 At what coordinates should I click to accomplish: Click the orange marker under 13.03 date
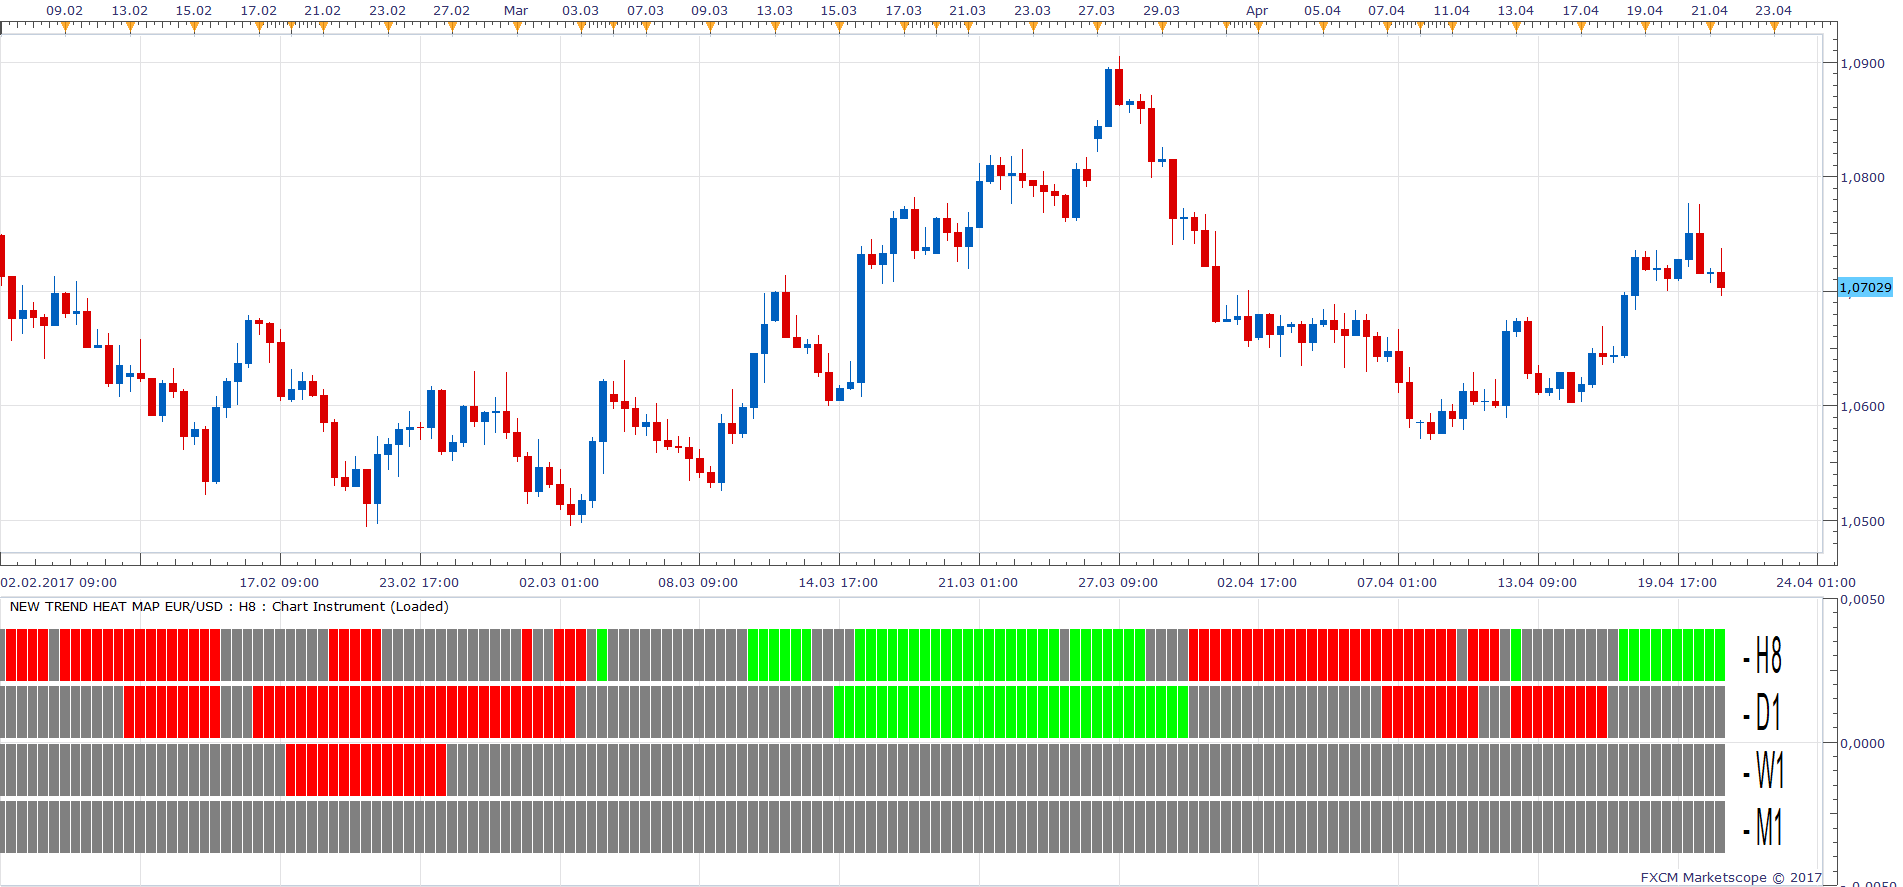(775, 27)
